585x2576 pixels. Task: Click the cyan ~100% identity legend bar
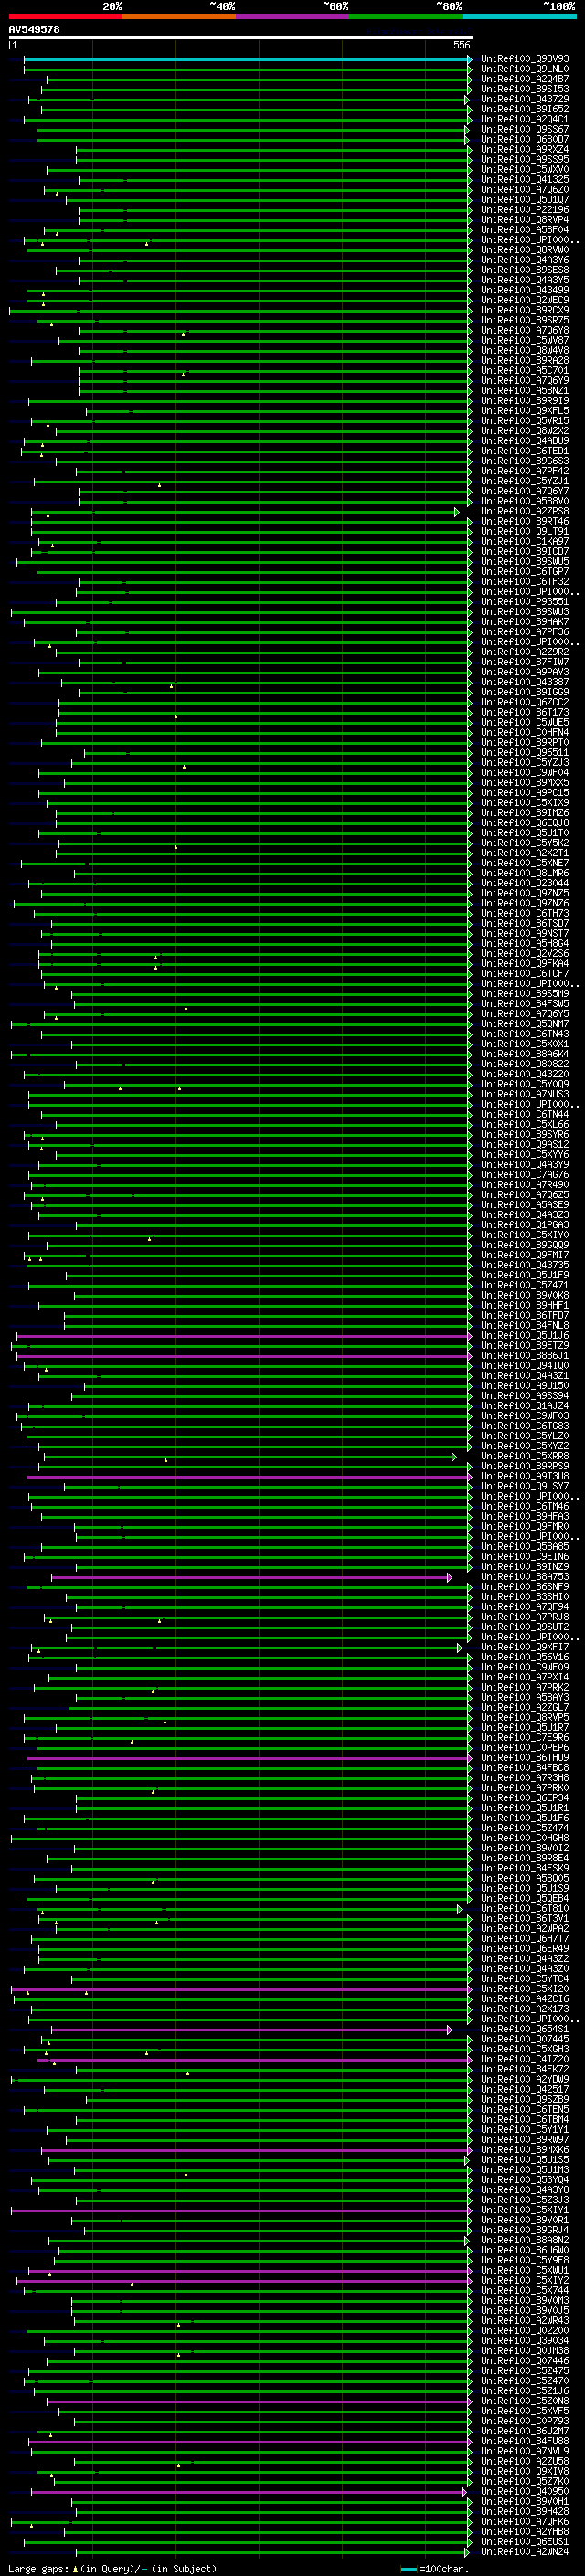(520, 16)
